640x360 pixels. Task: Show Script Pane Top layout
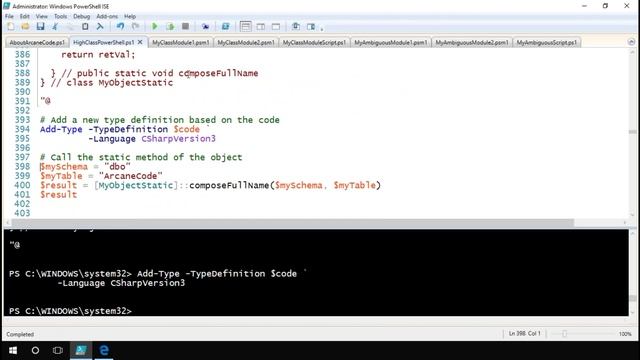click(x=246, y=27)
